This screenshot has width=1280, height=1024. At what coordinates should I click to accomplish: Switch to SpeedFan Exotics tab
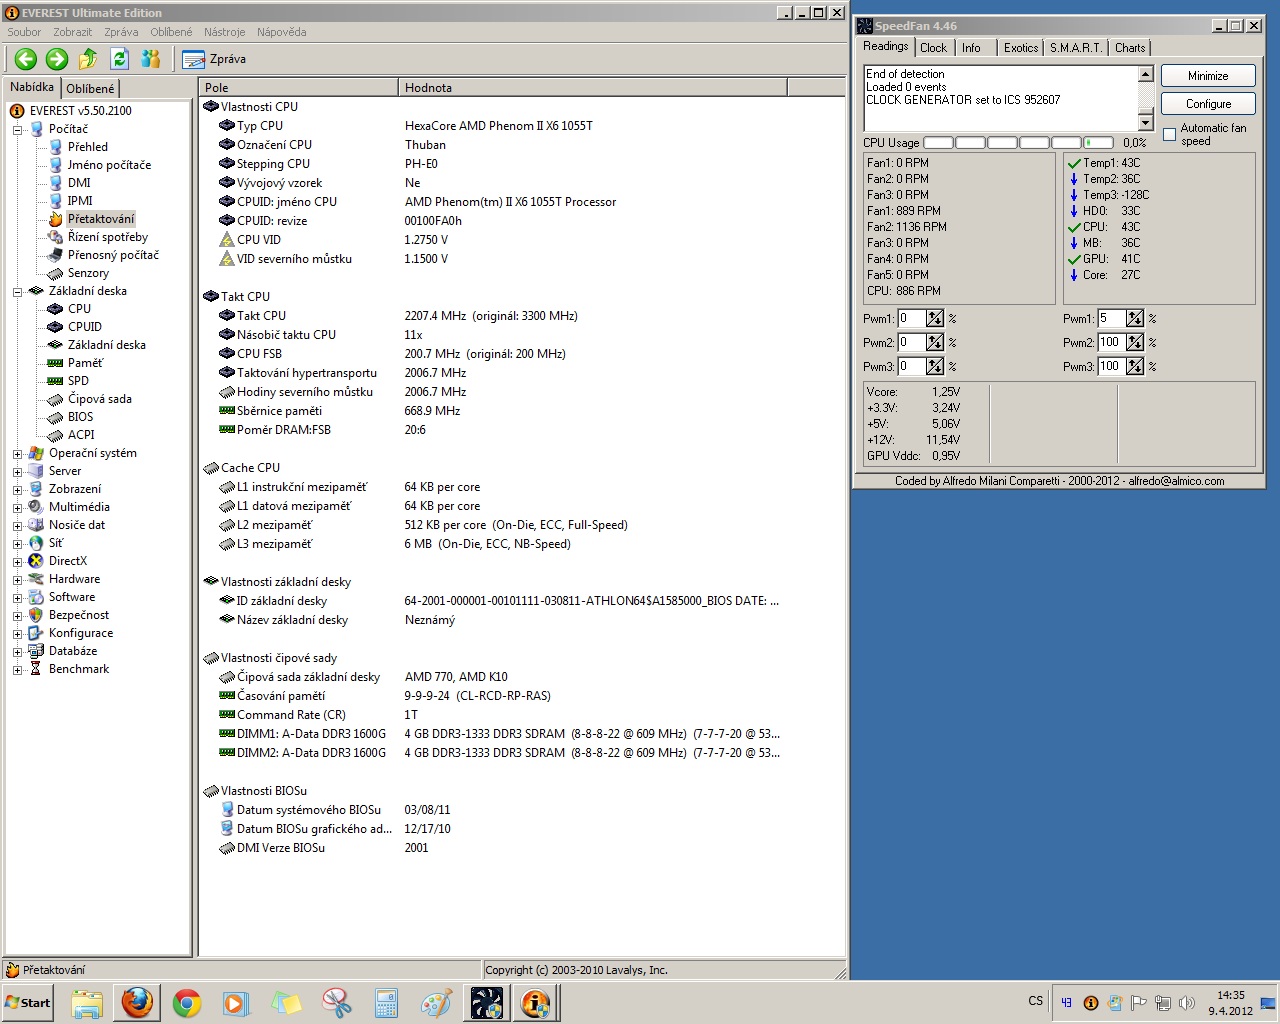click(x=1020, y=48)
